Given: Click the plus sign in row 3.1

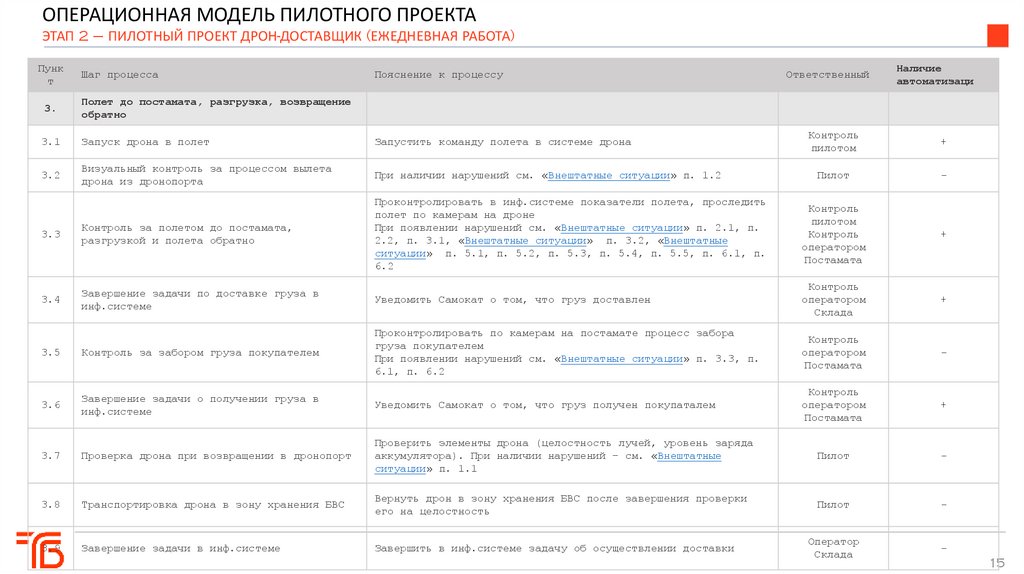Looking at the screenshot, I should click(943, 142).
